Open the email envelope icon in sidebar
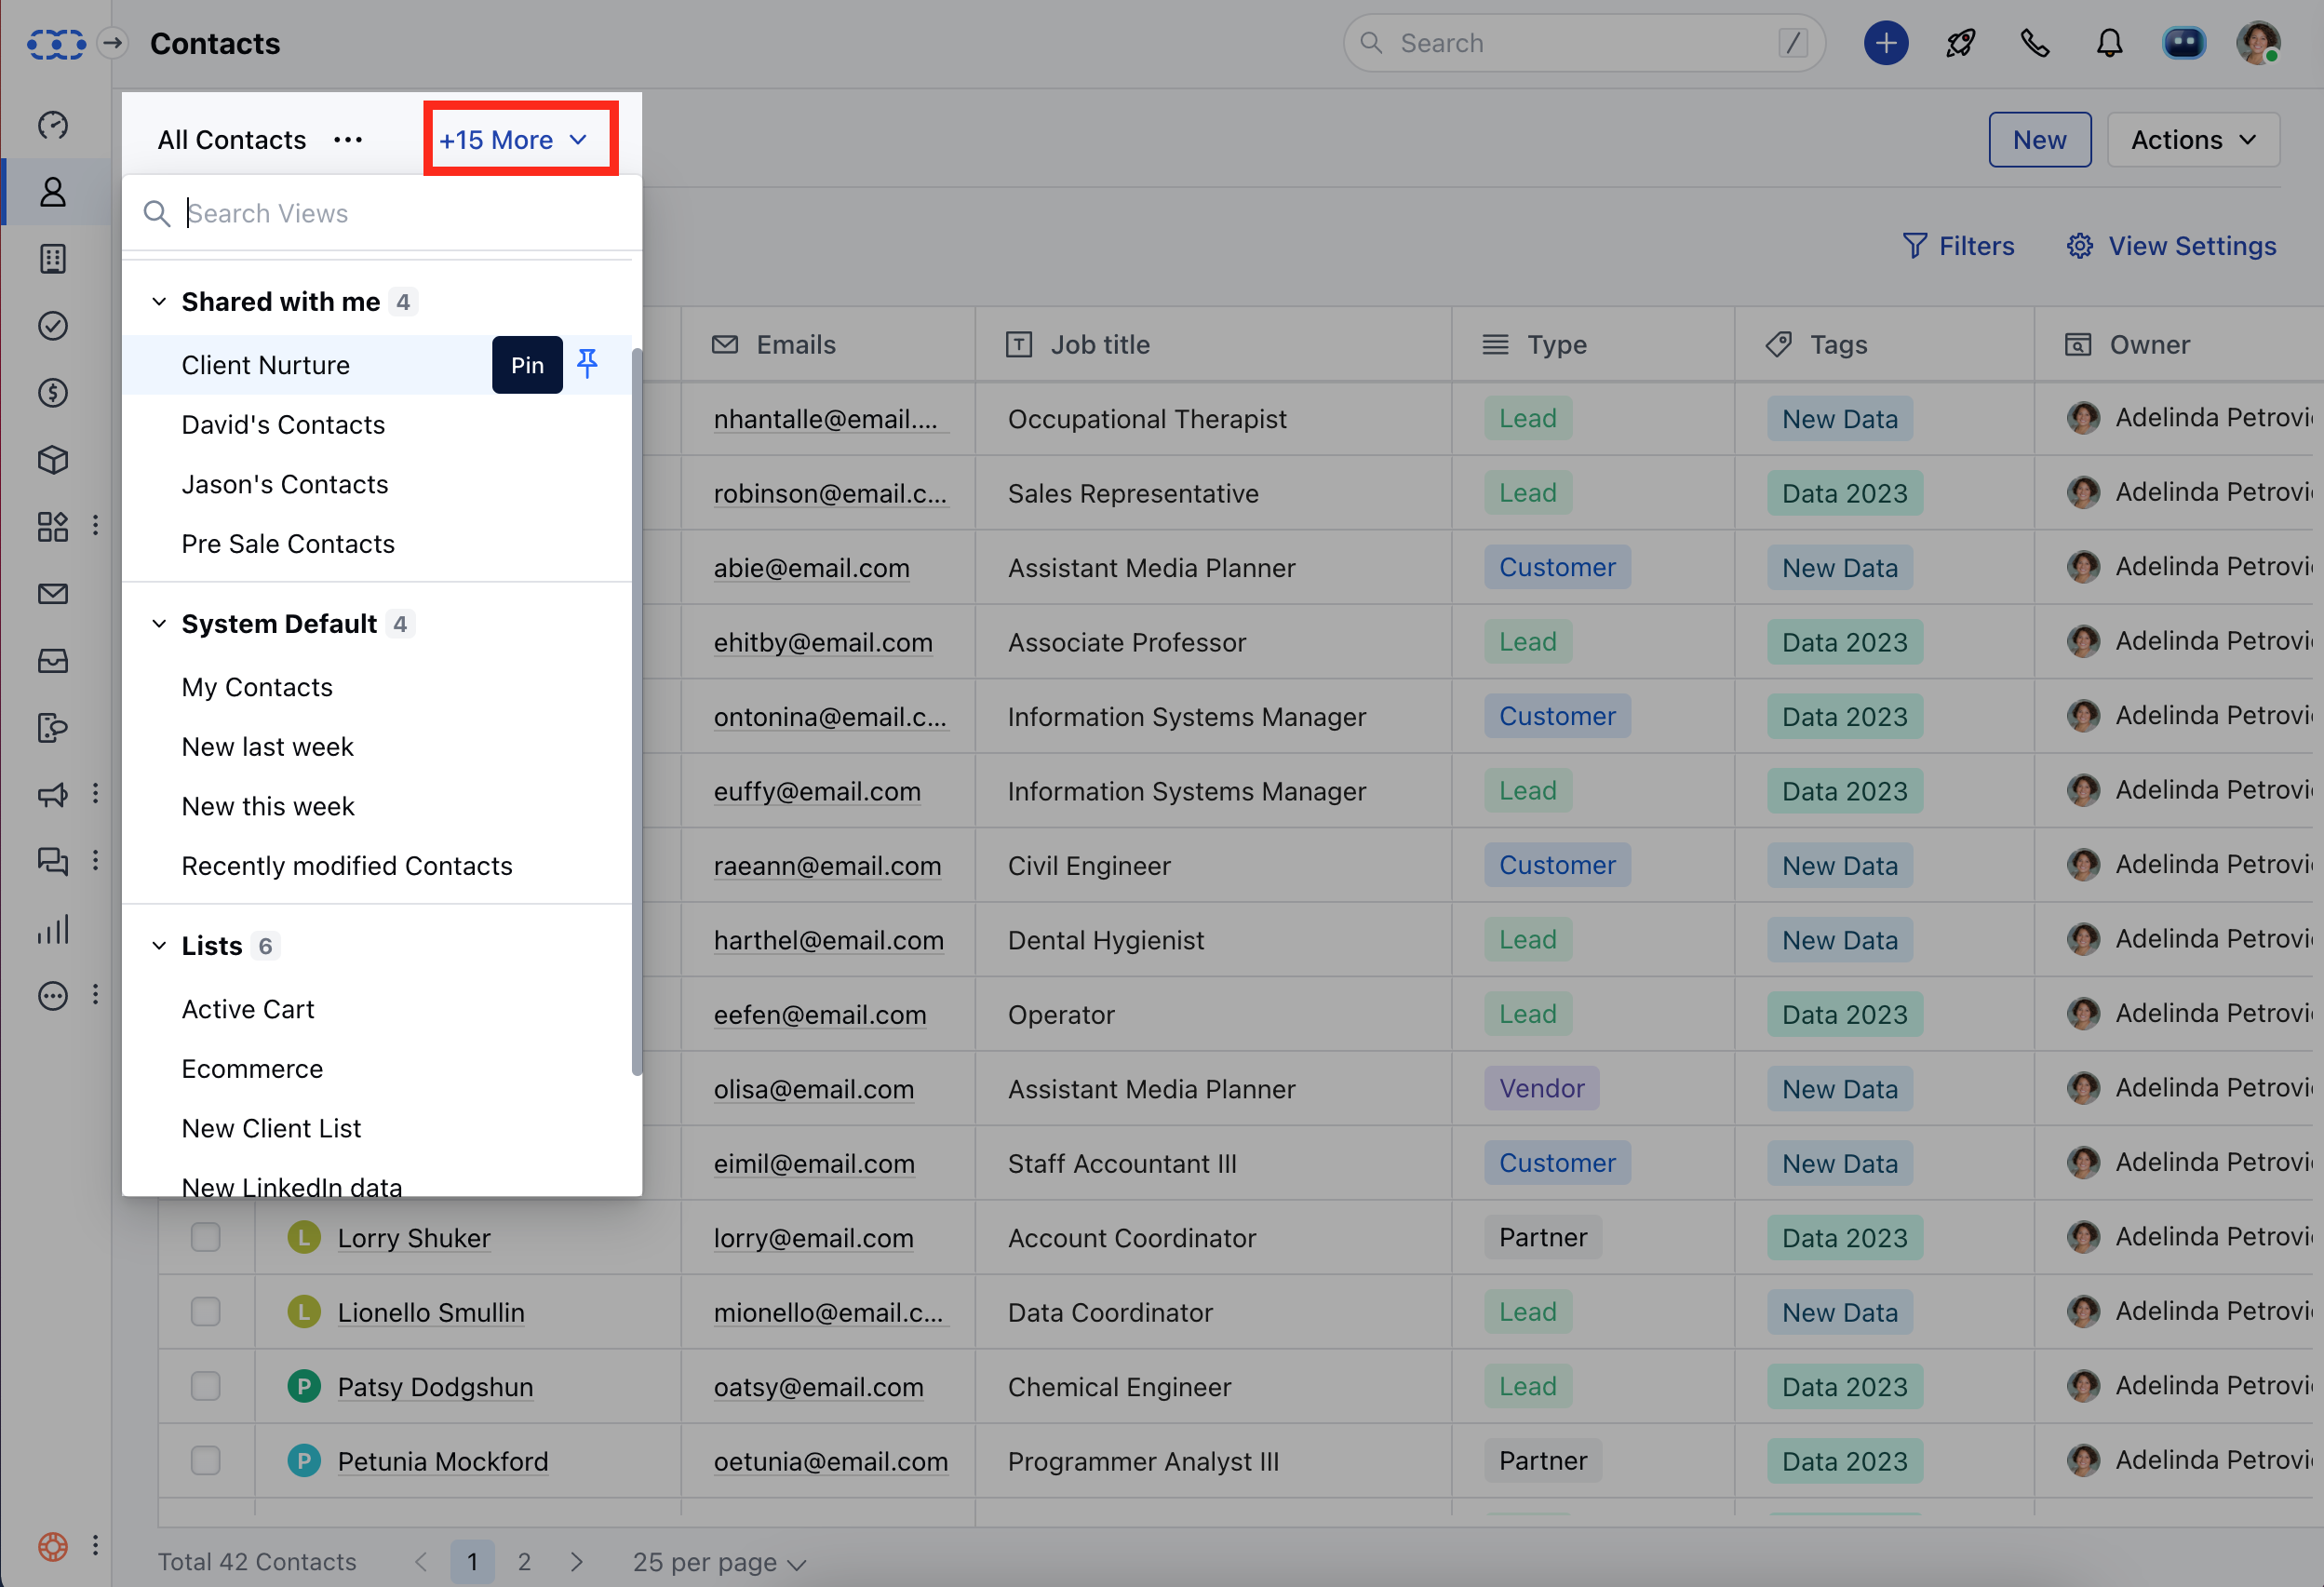2324x1587 pixels. coord(53,594)
